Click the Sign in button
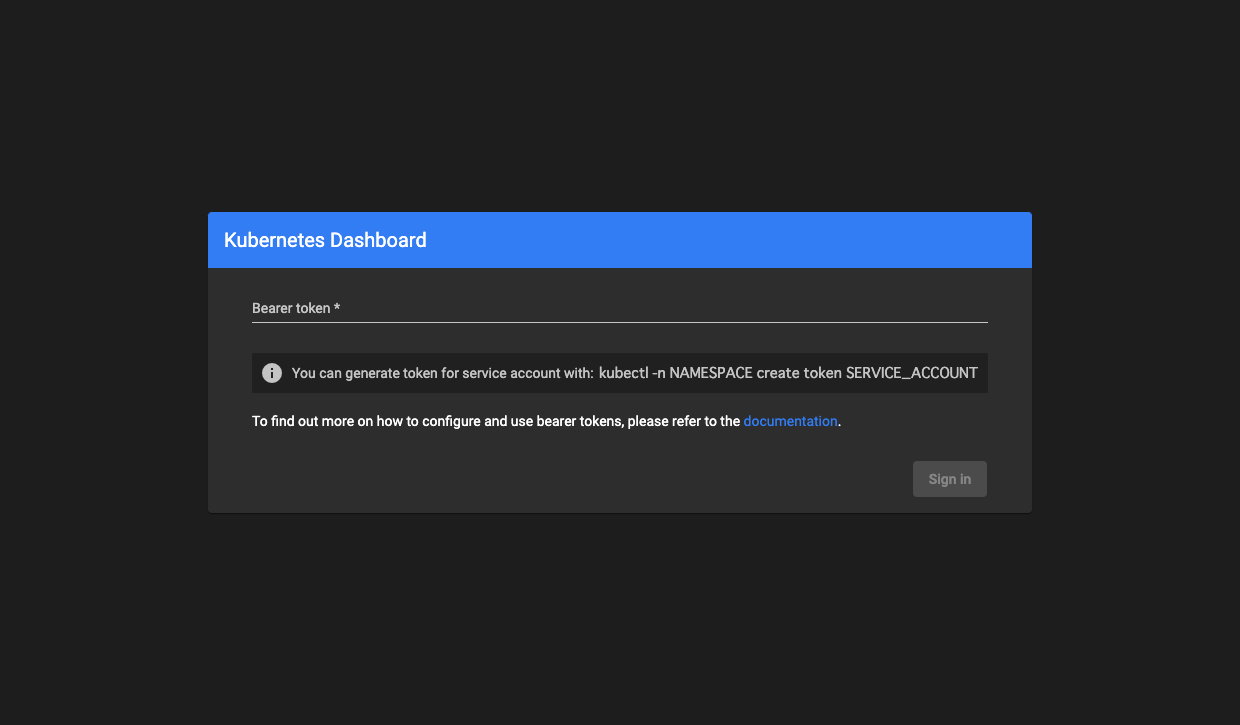 point(950,479)
